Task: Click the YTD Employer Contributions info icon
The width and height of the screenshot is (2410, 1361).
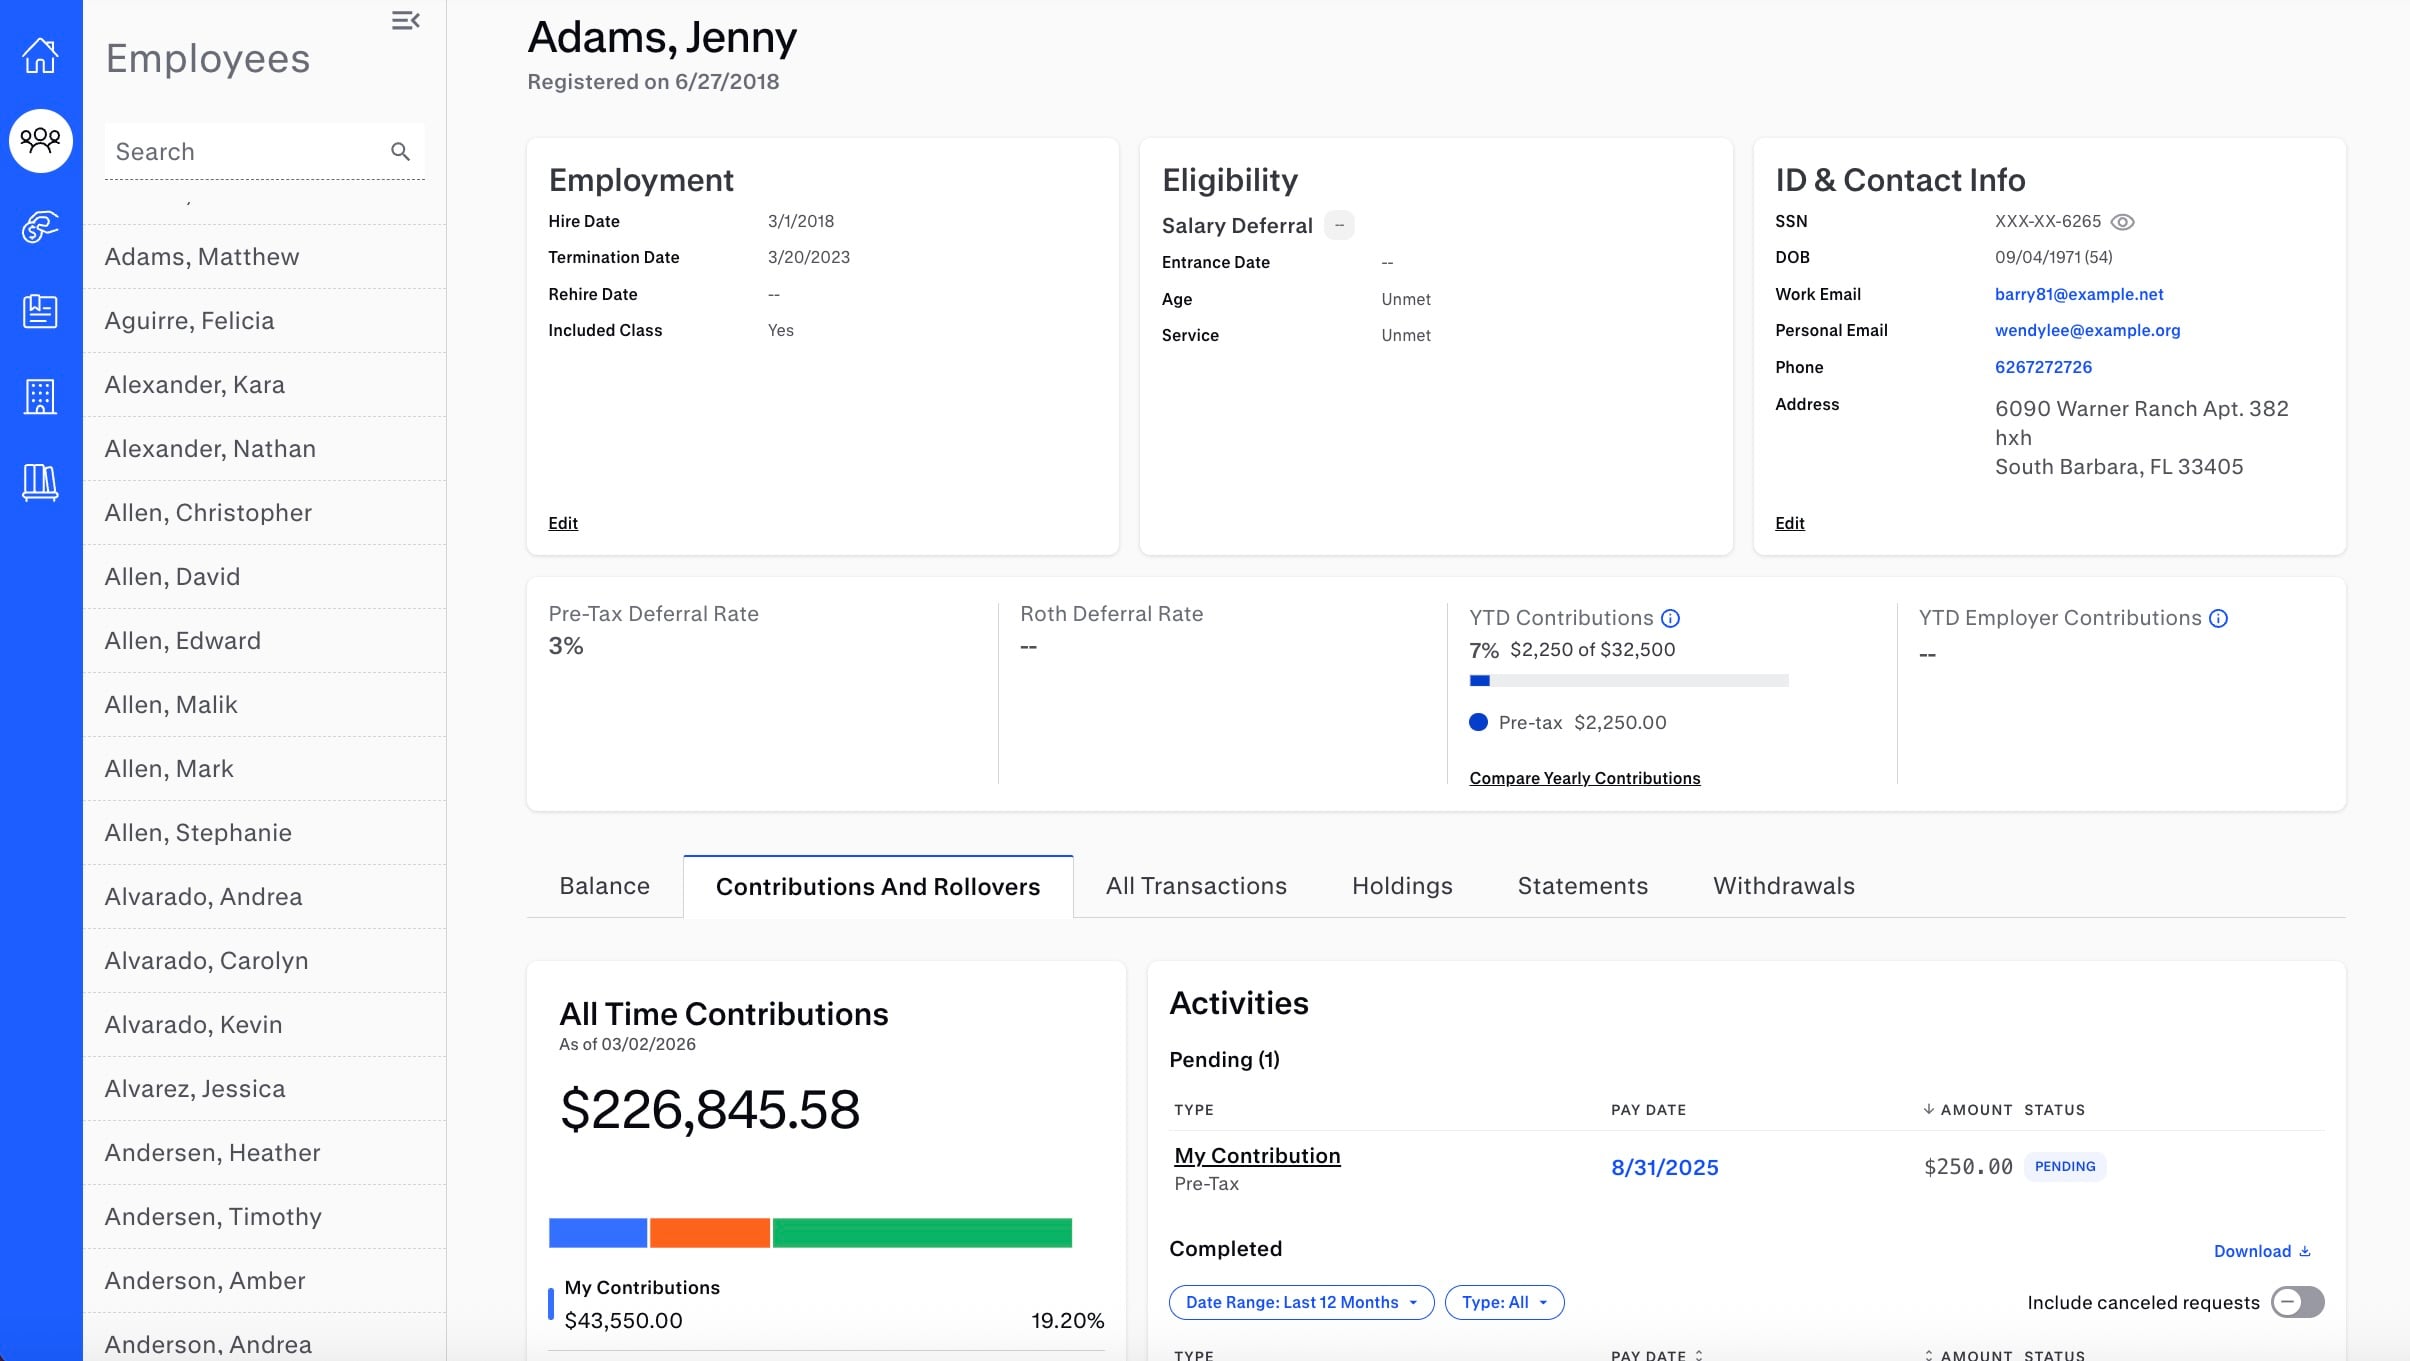Action: point(2218,618)
